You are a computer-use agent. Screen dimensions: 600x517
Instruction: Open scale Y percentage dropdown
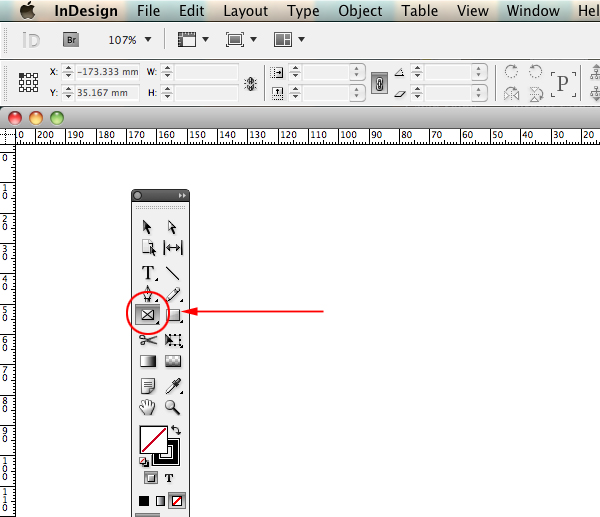coord(357,93)
